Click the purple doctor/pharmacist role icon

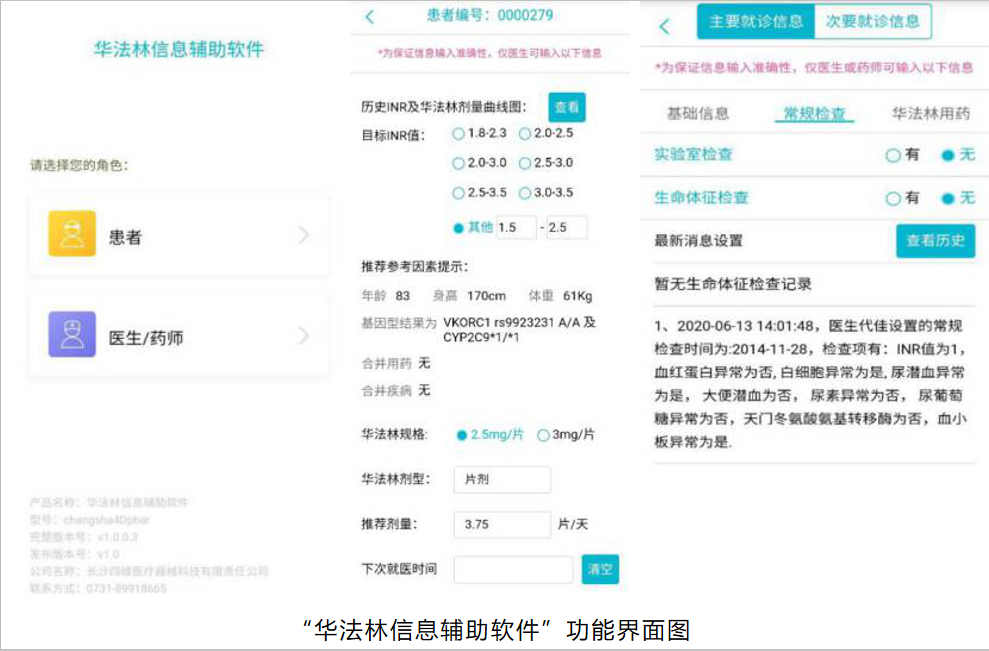pyautogui.click(x=72, y=334)
